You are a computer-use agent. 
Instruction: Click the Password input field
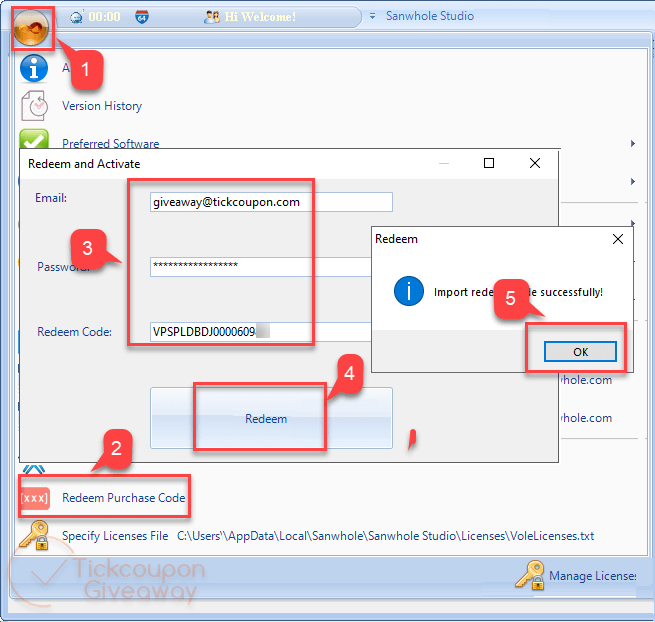coord(260,267)
